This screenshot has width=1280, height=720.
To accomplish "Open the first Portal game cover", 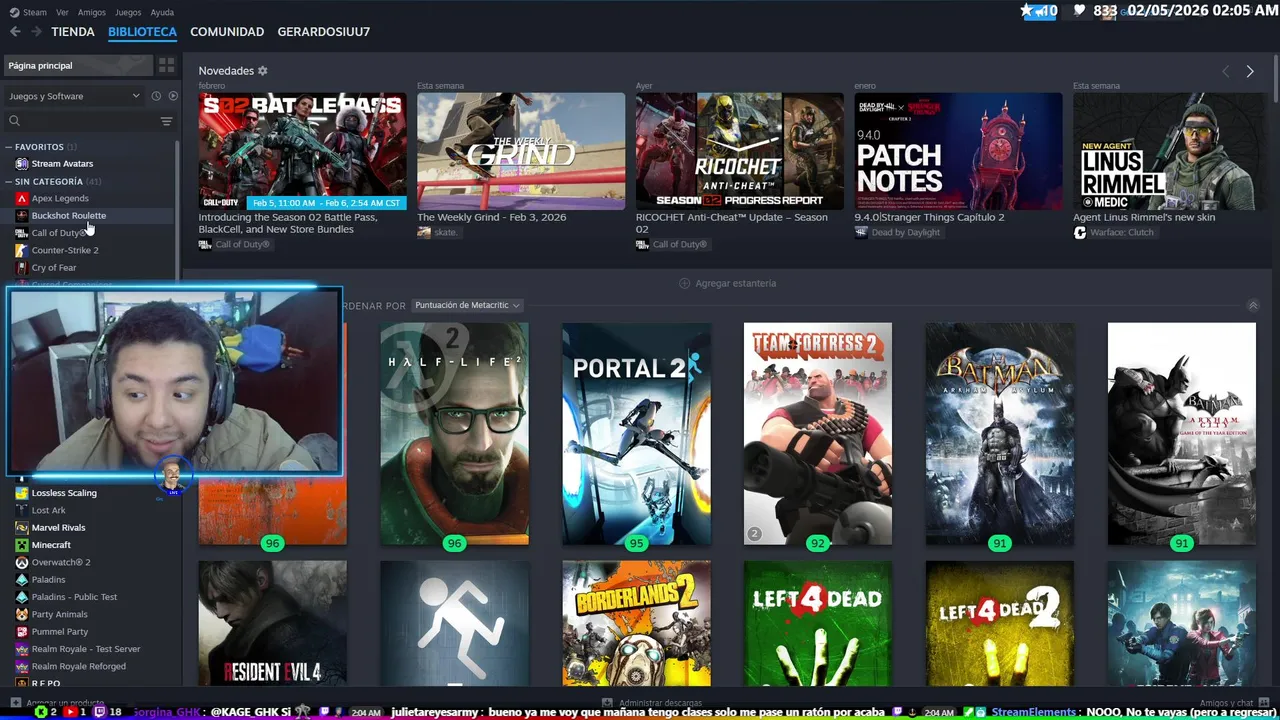I will point(454,623).
